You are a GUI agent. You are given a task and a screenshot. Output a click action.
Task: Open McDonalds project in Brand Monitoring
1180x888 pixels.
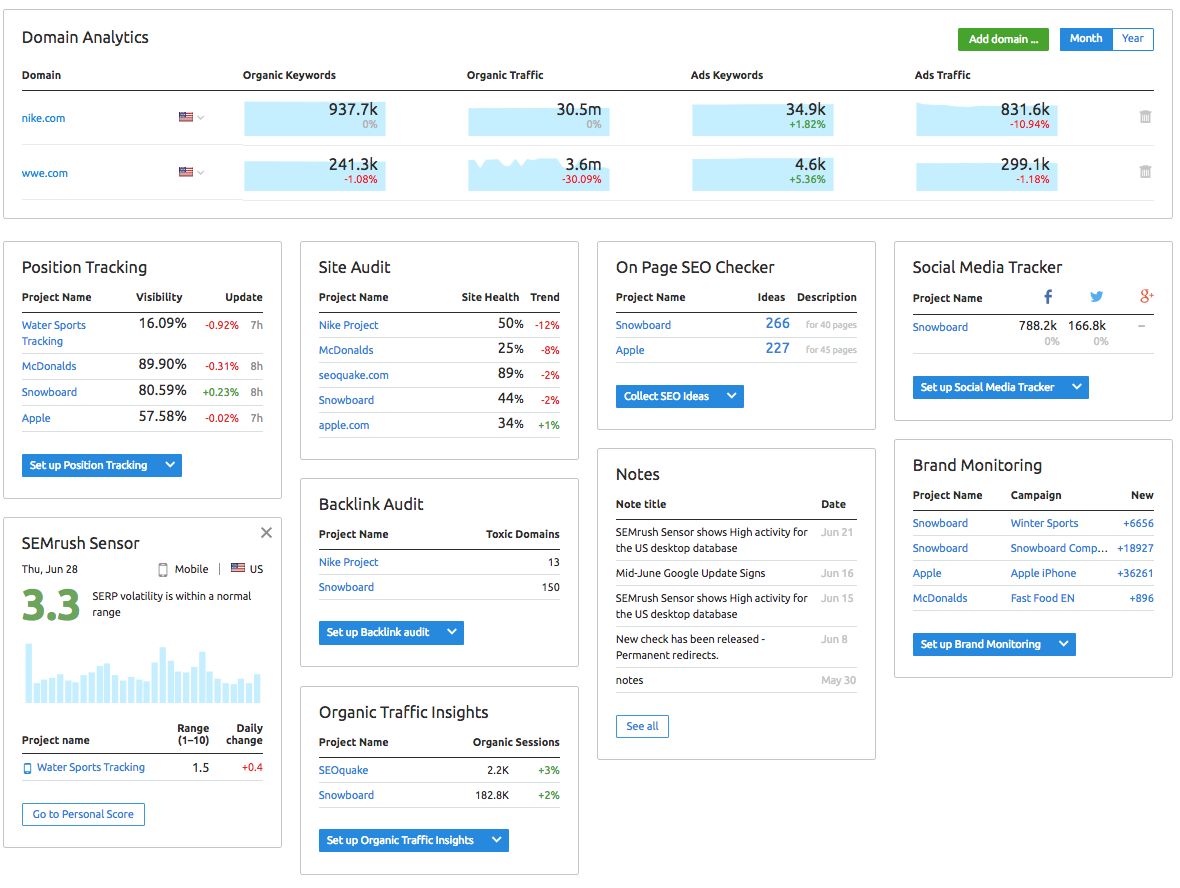(940, 598)
